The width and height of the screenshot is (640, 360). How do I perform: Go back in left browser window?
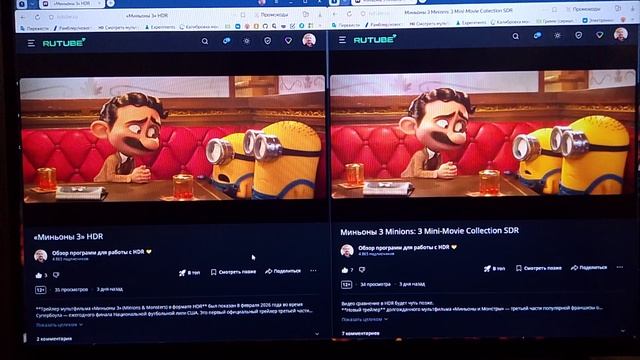(x=22, y=18)
